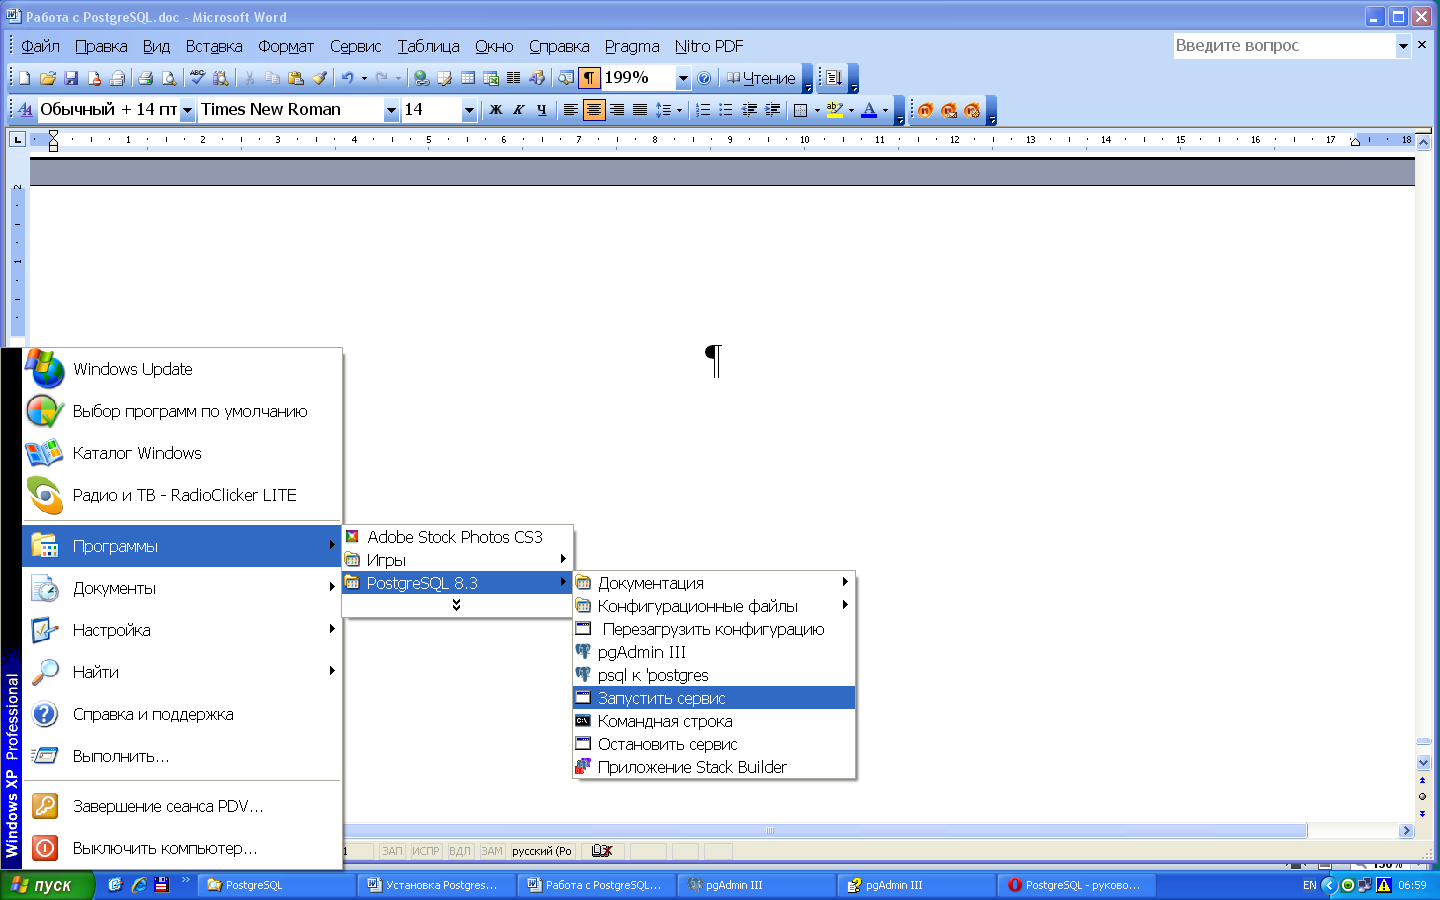Open the font size 14 dropdown
Screen dimensions: 1440x900
tap(469, 110)
